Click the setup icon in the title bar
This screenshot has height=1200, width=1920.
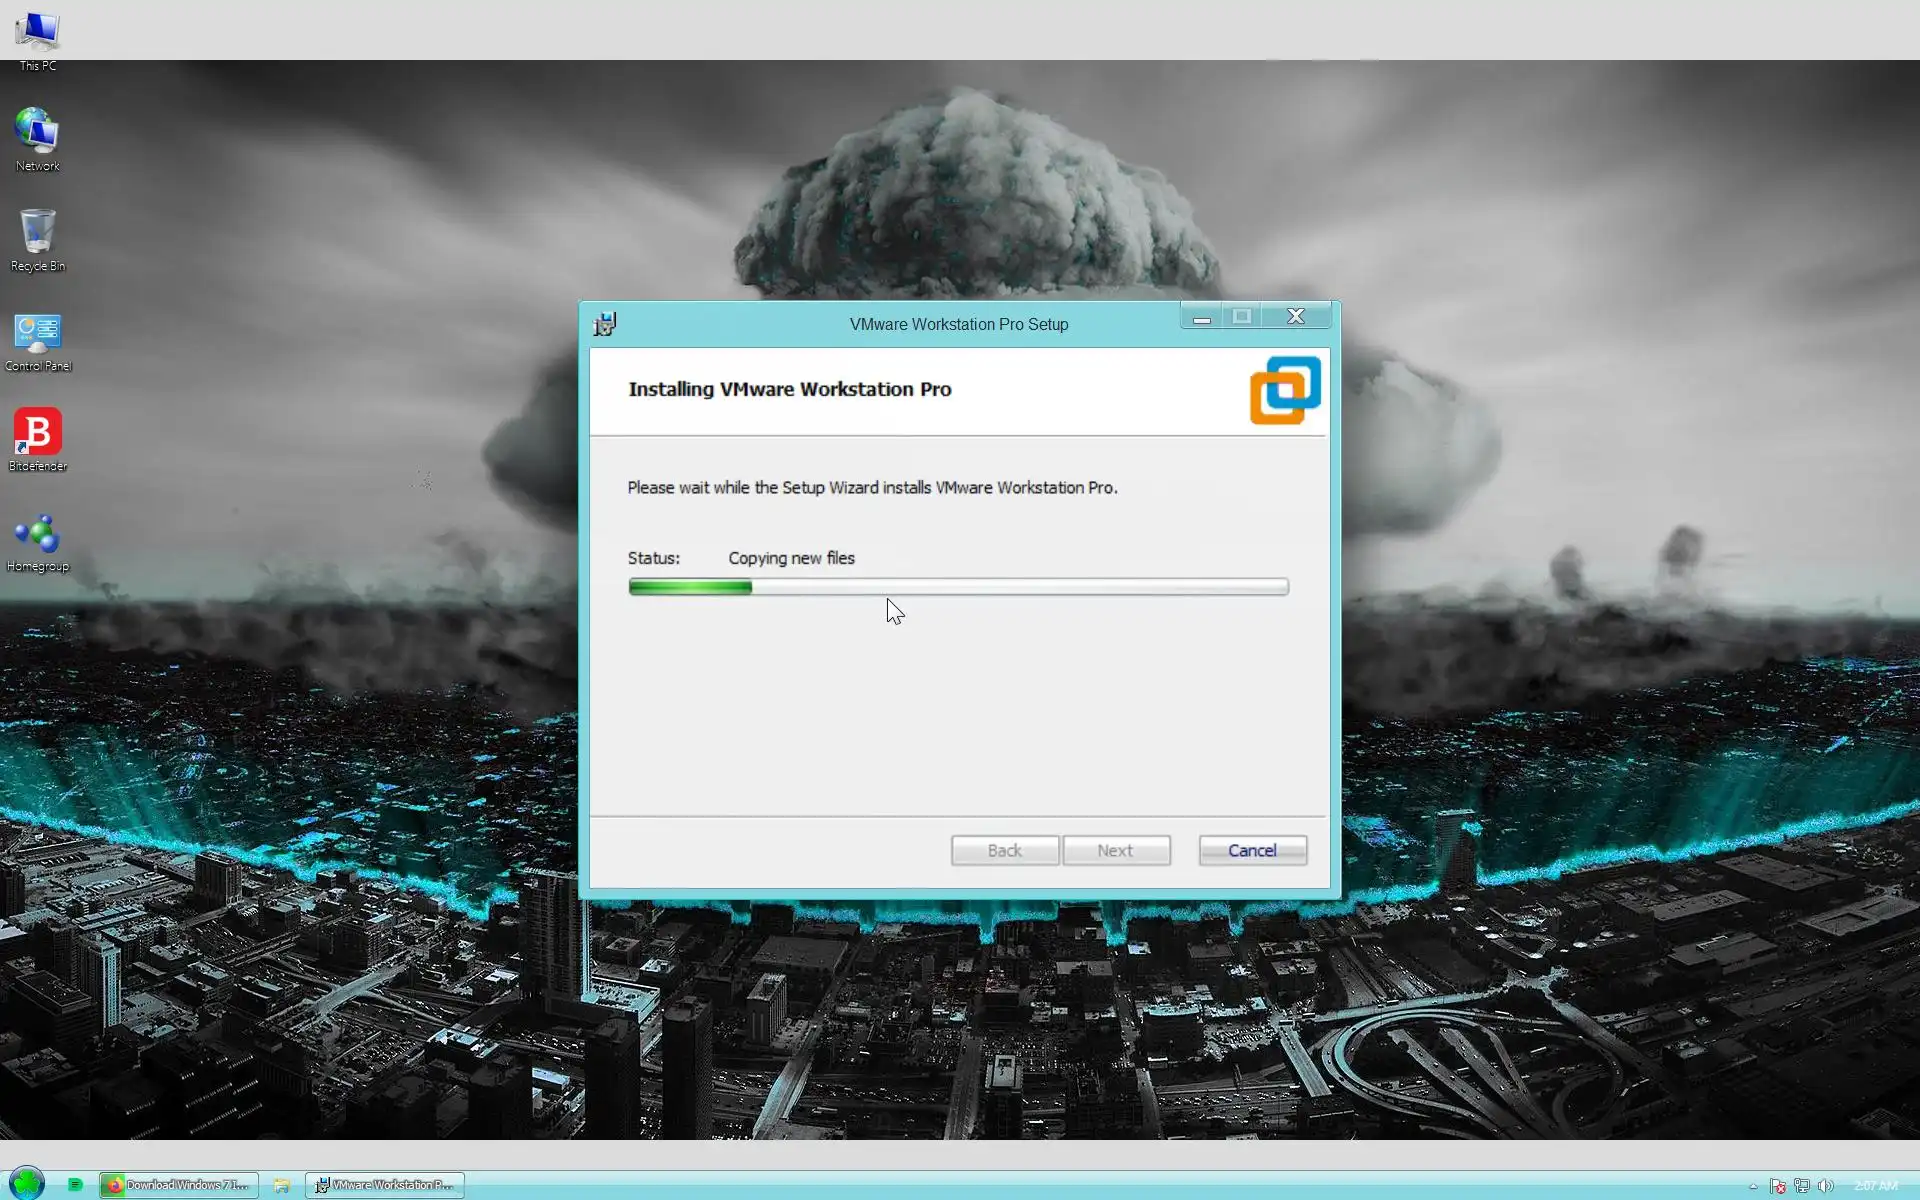(x=604, y=324)
